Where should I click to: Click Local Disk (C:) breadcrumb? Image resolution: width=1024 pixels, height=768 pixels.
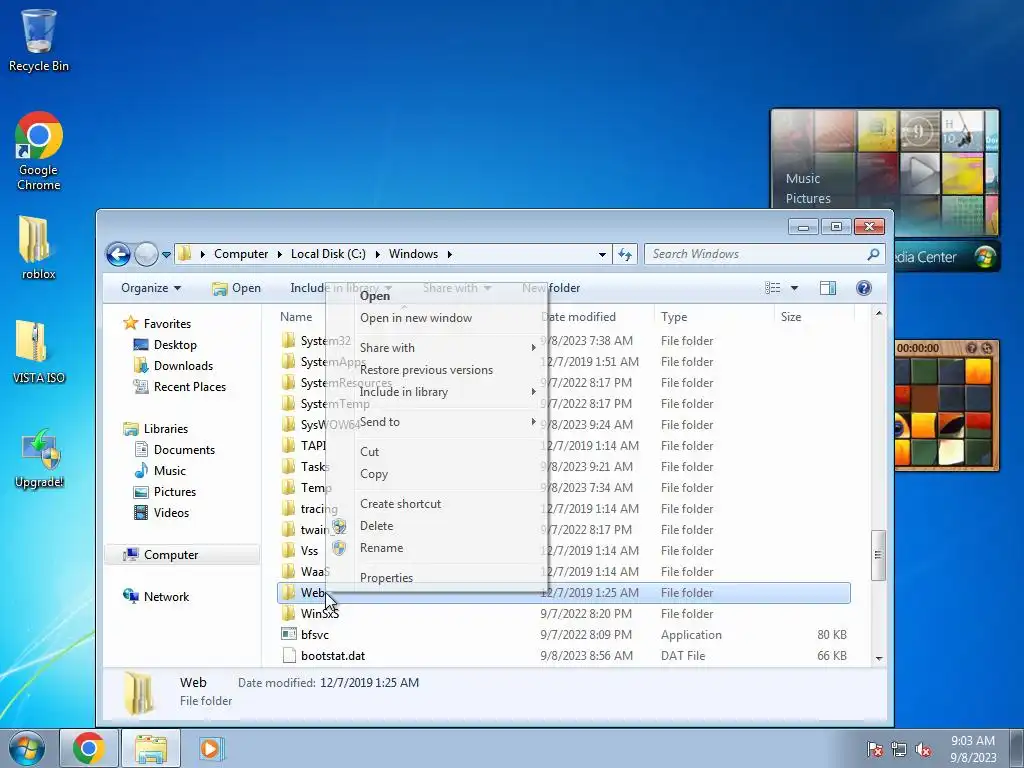tap(328, 254)
